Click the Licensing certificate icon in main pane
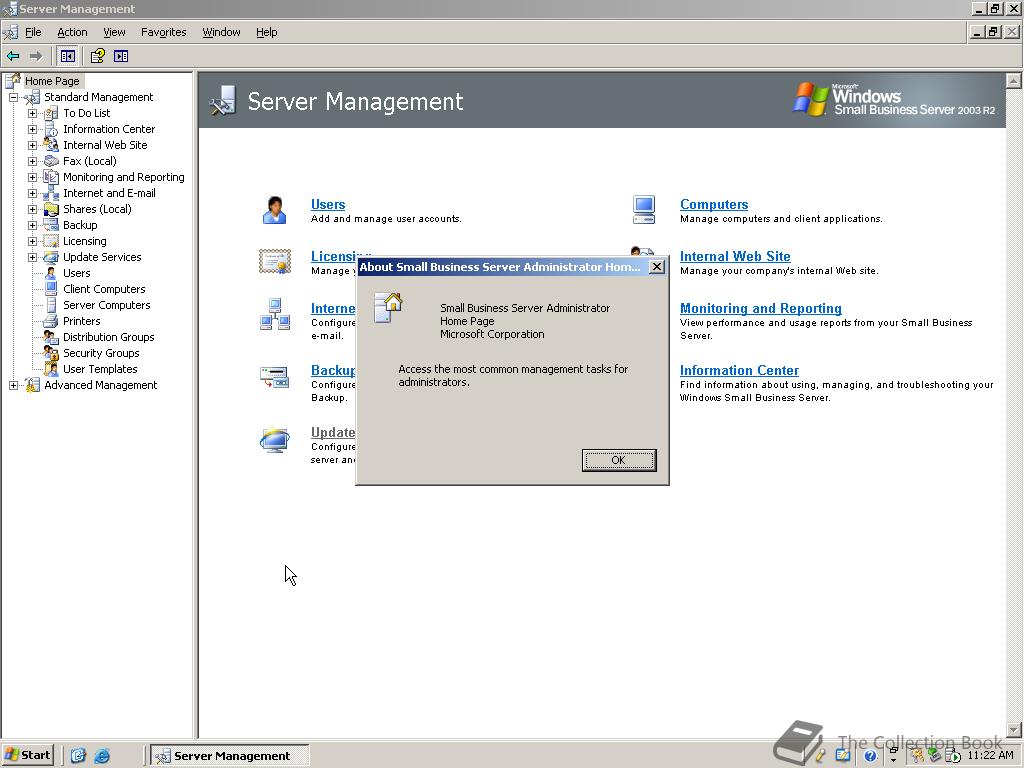The image size is (1024, 768). click(275, 261)
